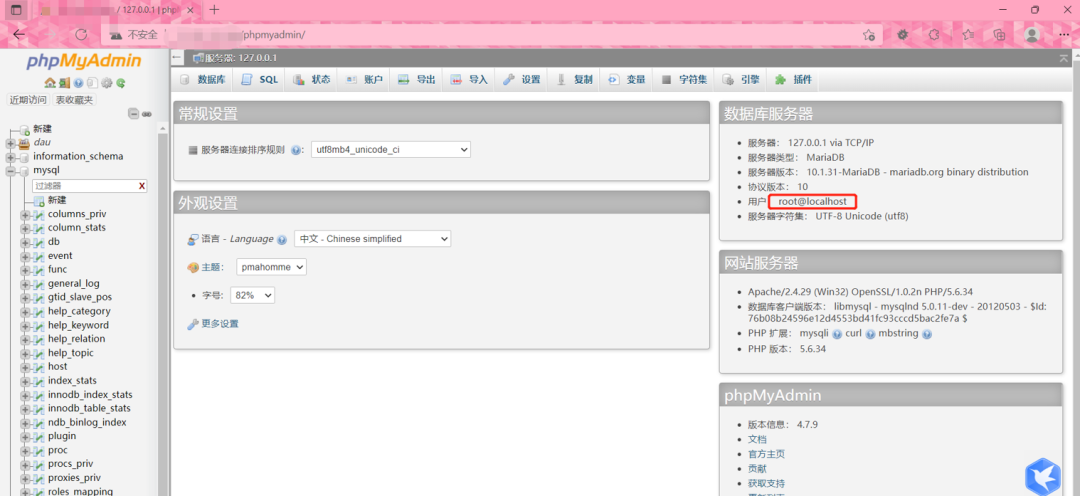Open the 文档 documentation link
The height and width of the screenshot is (496, 1080).
(x=757, y=440)
